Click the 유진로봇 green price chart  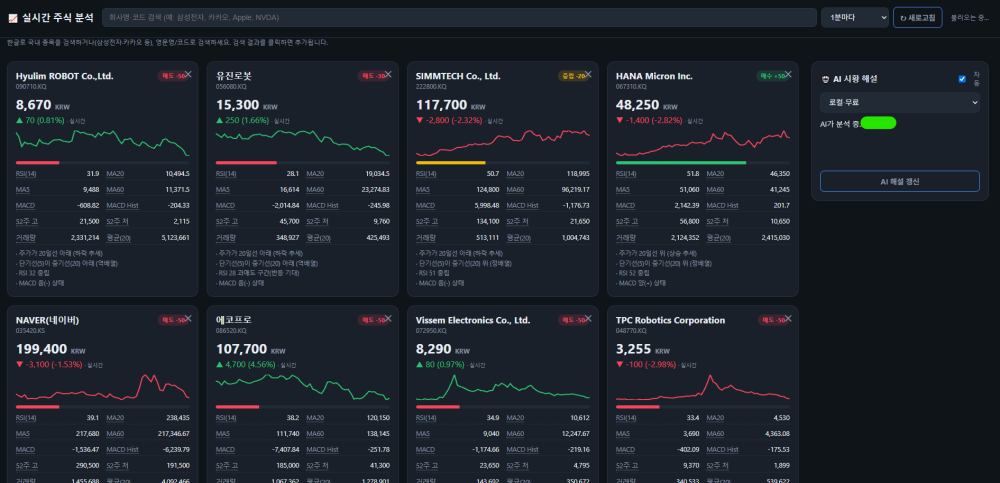(x=303, y=143)
